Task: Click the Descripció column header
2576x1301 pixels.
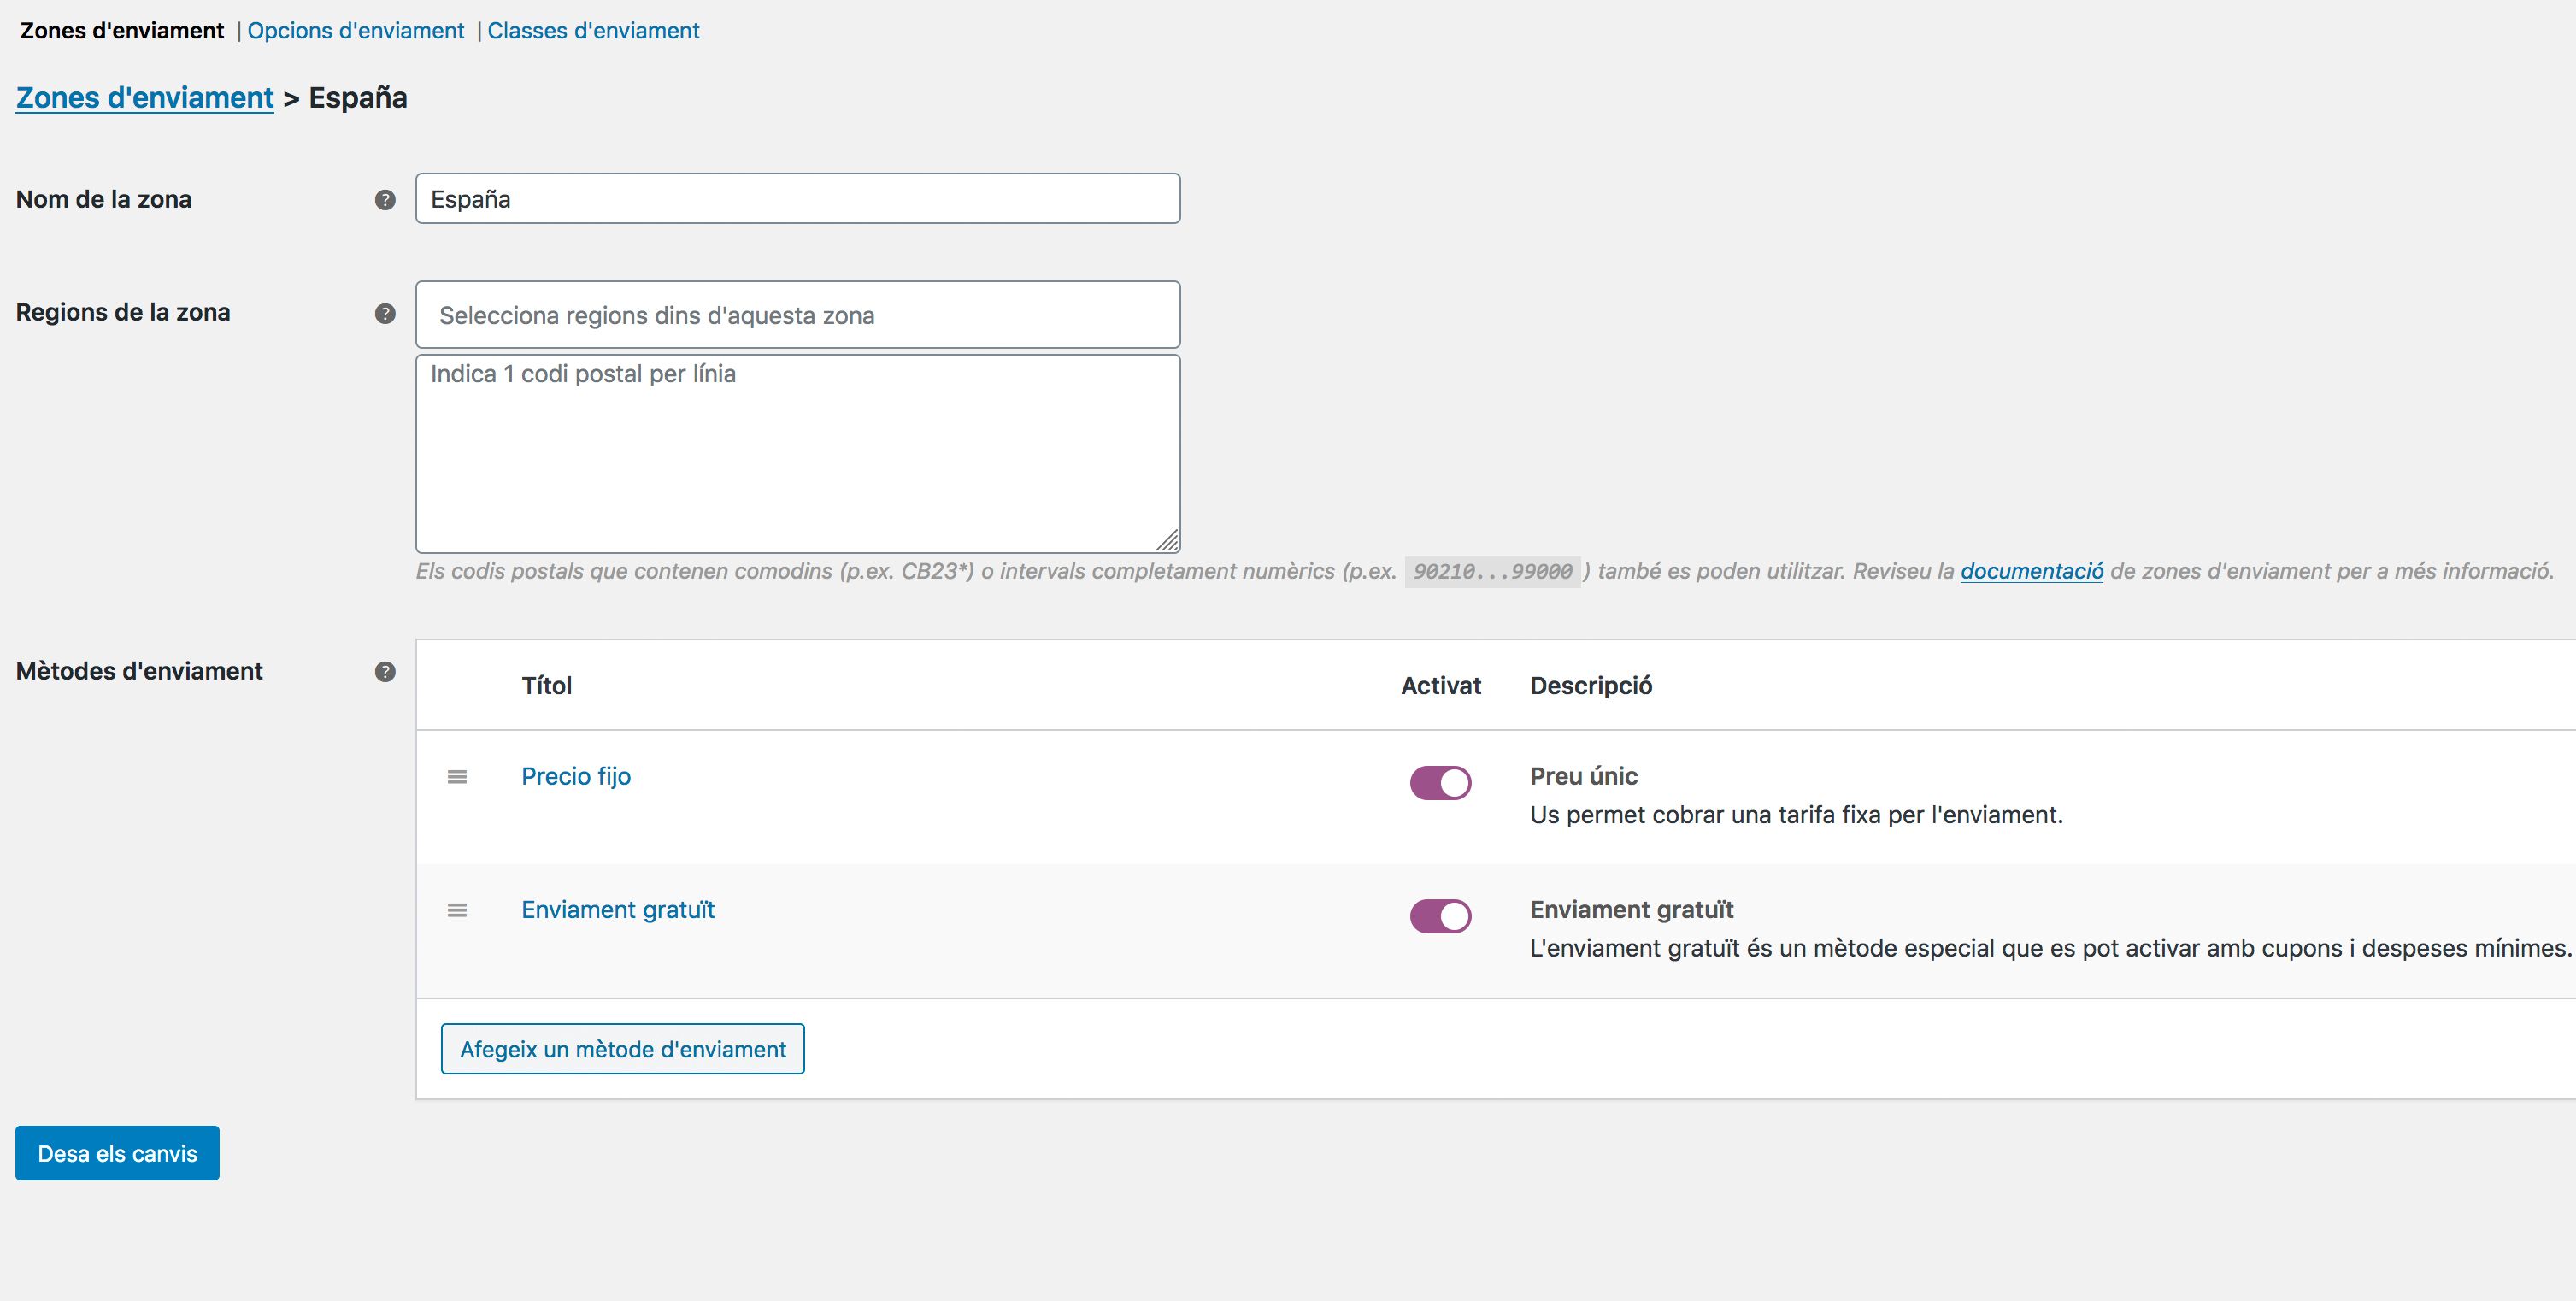Action: (x=1591, y=685)
